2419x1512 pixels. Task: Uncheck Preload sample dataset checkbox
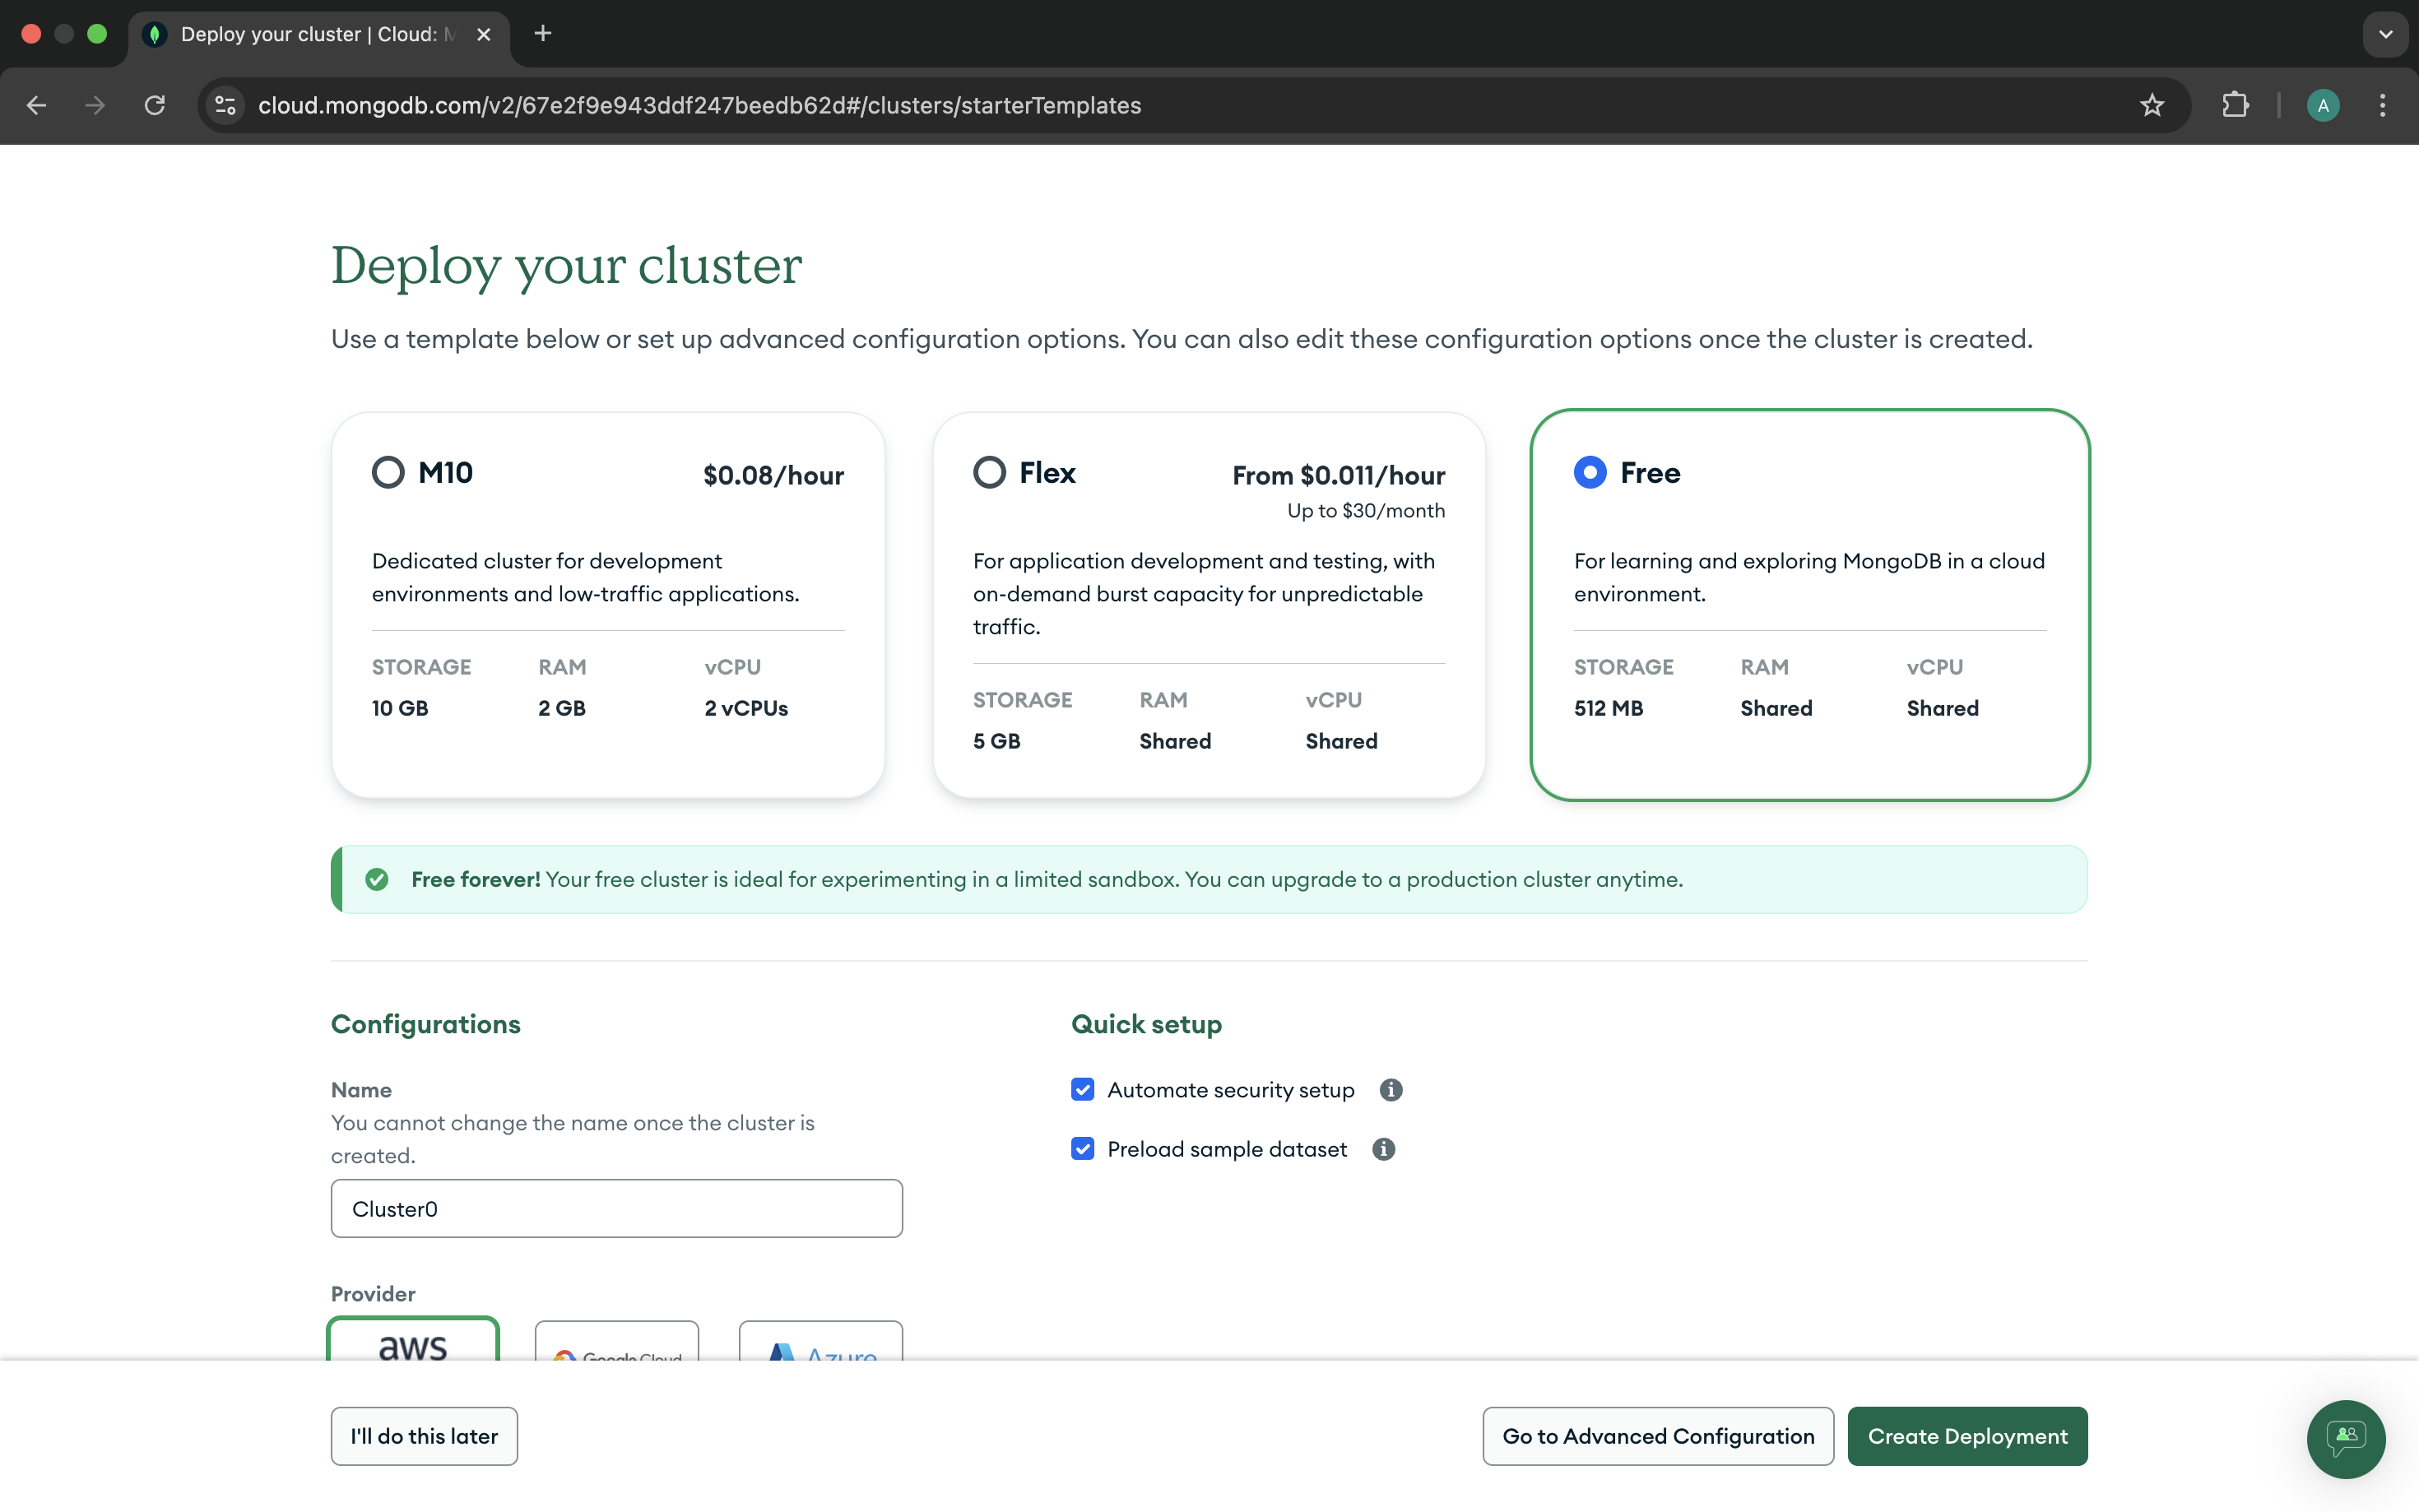pos(1082,1149)
